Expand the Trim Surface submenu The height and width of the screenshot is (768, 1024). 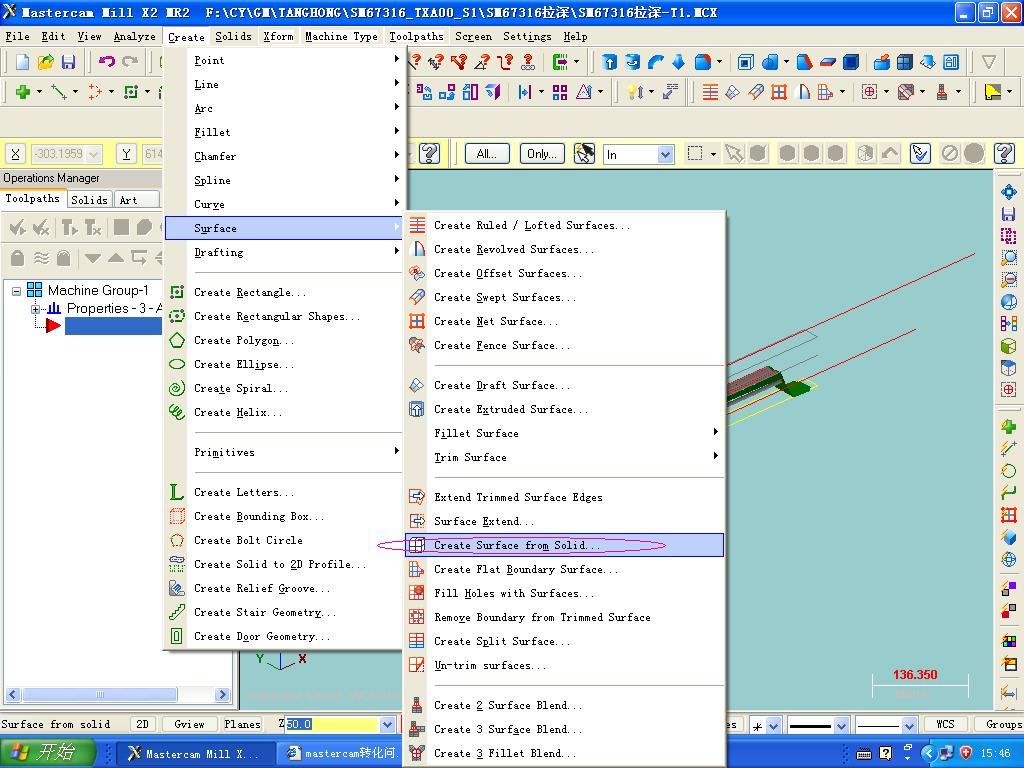point(565,458)
